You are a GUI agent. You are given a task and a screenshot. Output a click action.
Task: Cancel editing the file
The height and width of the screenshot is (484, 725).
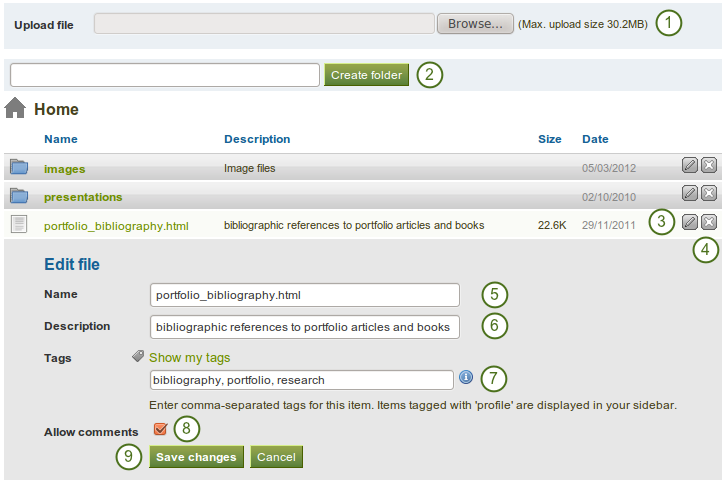pyautogui.click(x=276, y=457)
